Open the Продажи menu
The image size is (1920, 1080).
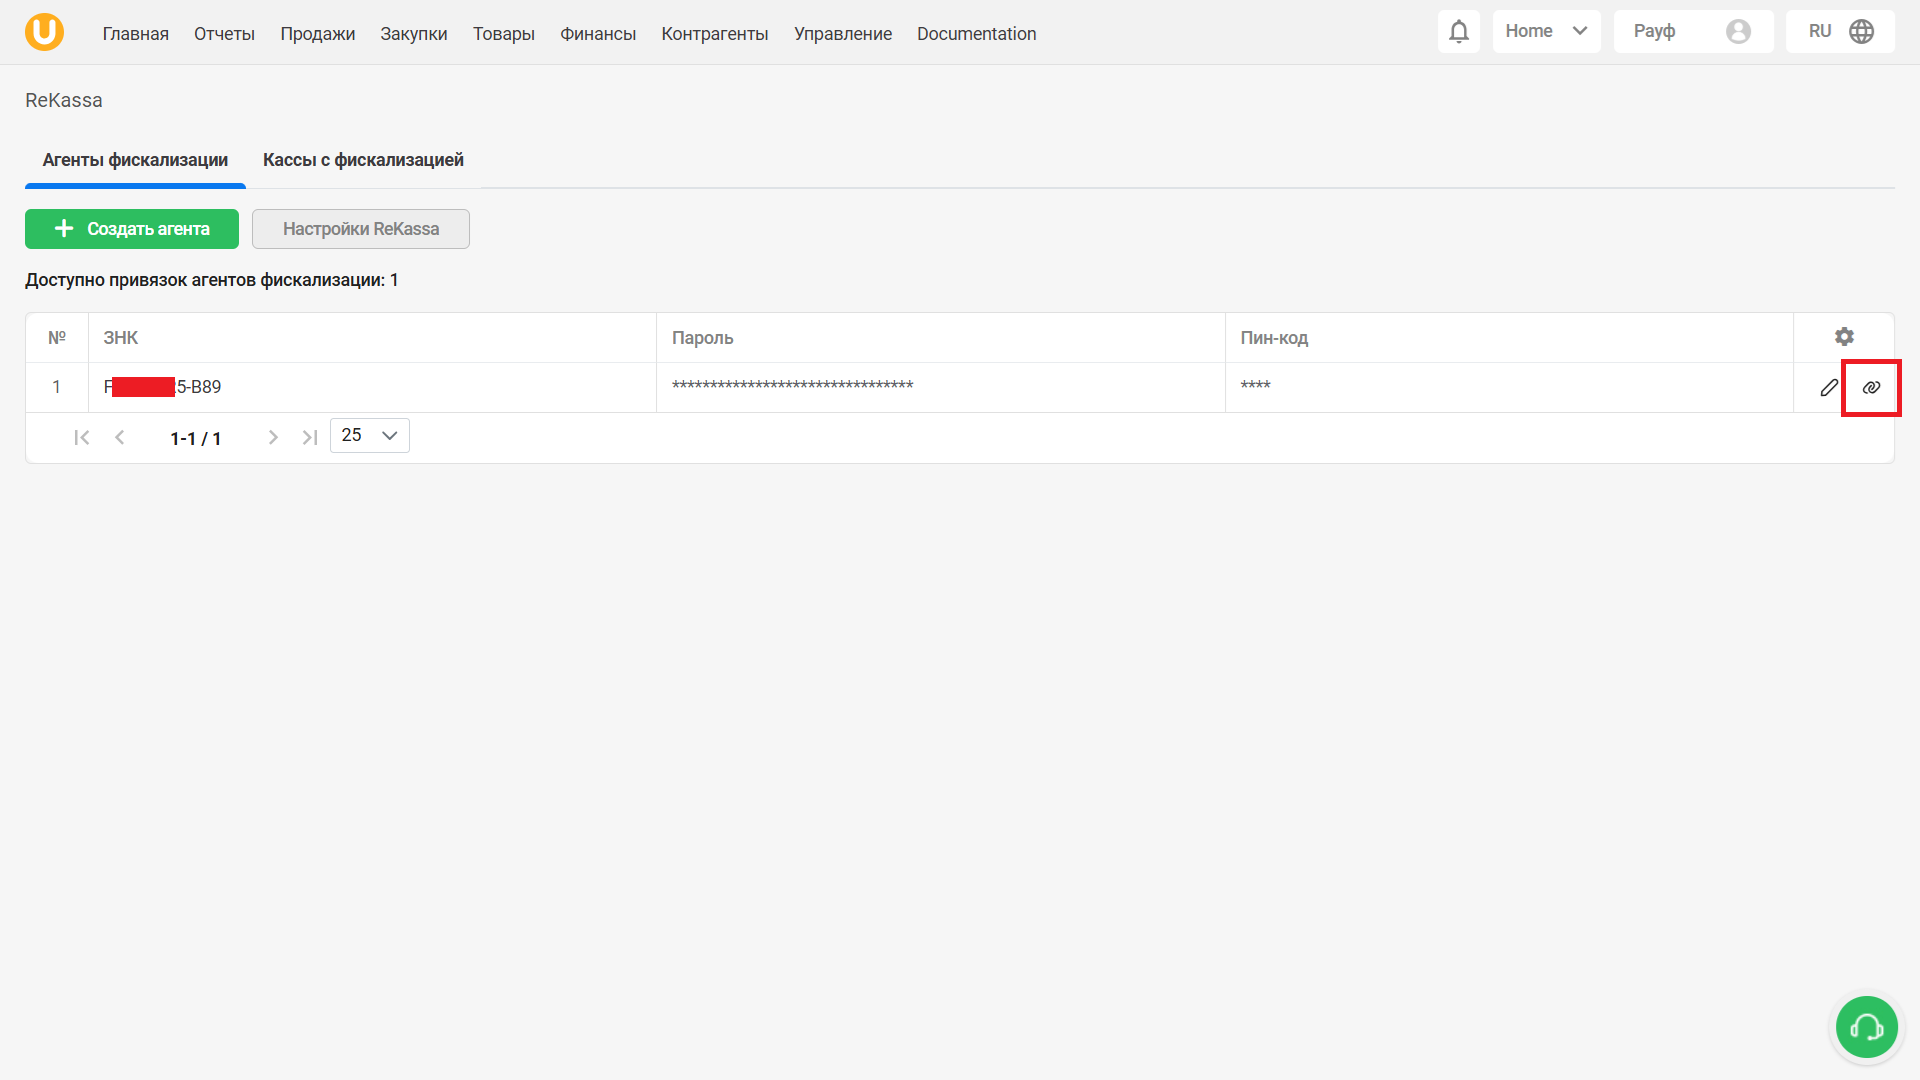point(317,34)
